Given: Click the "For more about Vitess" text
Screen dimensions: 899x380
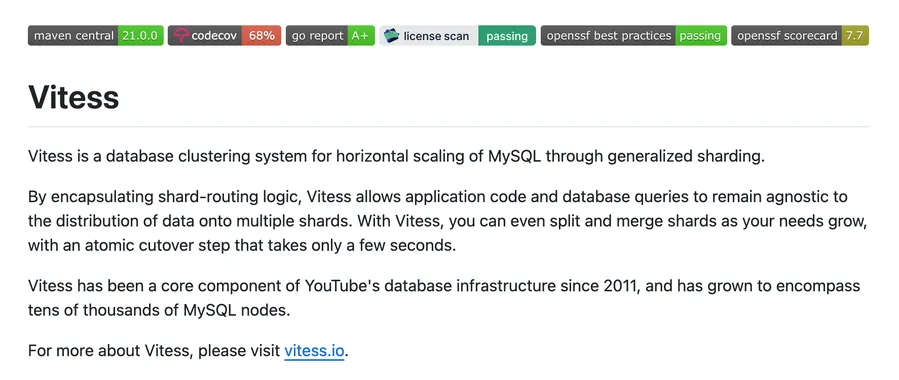Looking at the screenshot, I should tap(154, 350).
